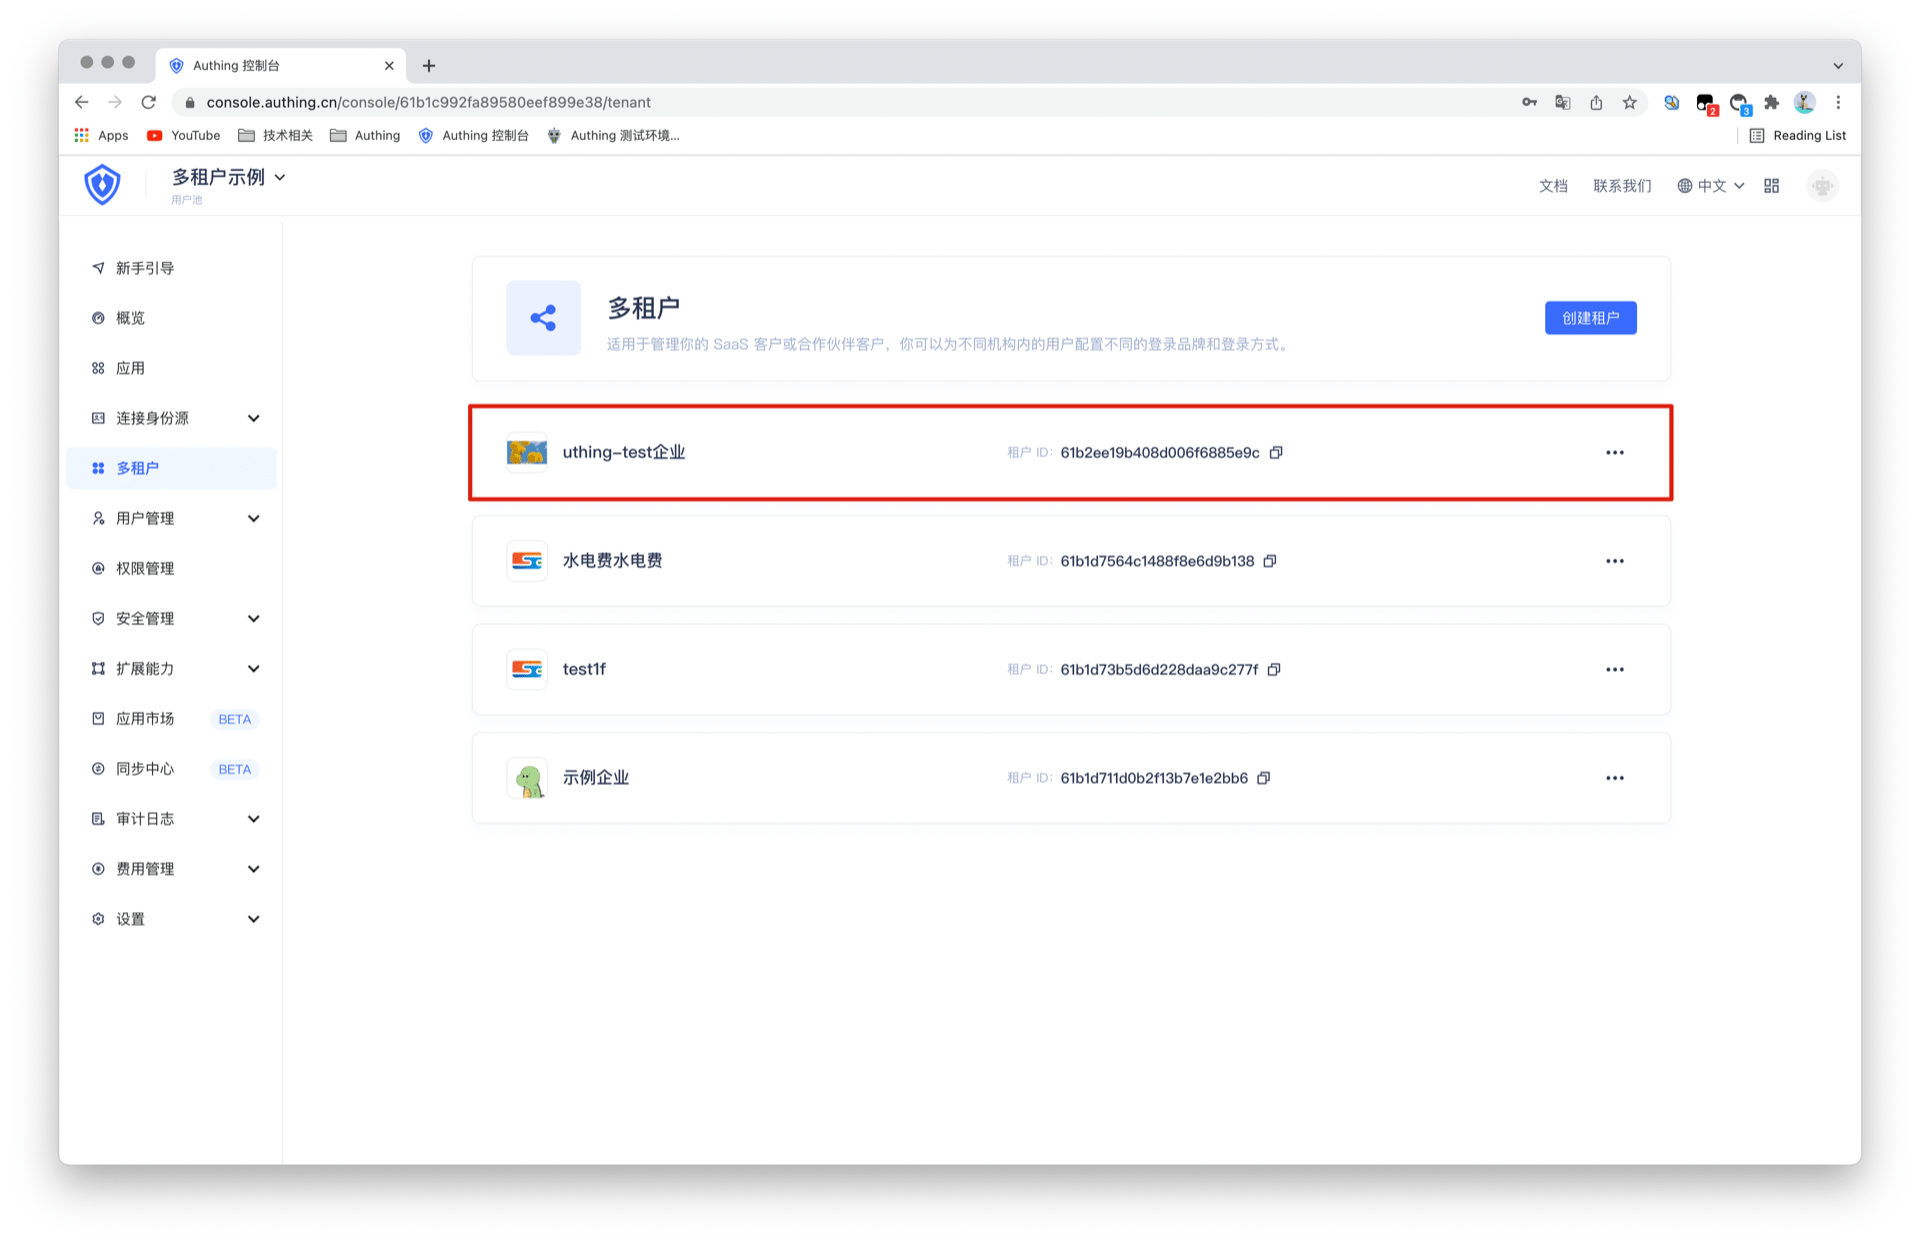Open the 中文 language dropdown
This screenshot has width=1920, height=1242.
[x=1710, y=186]
